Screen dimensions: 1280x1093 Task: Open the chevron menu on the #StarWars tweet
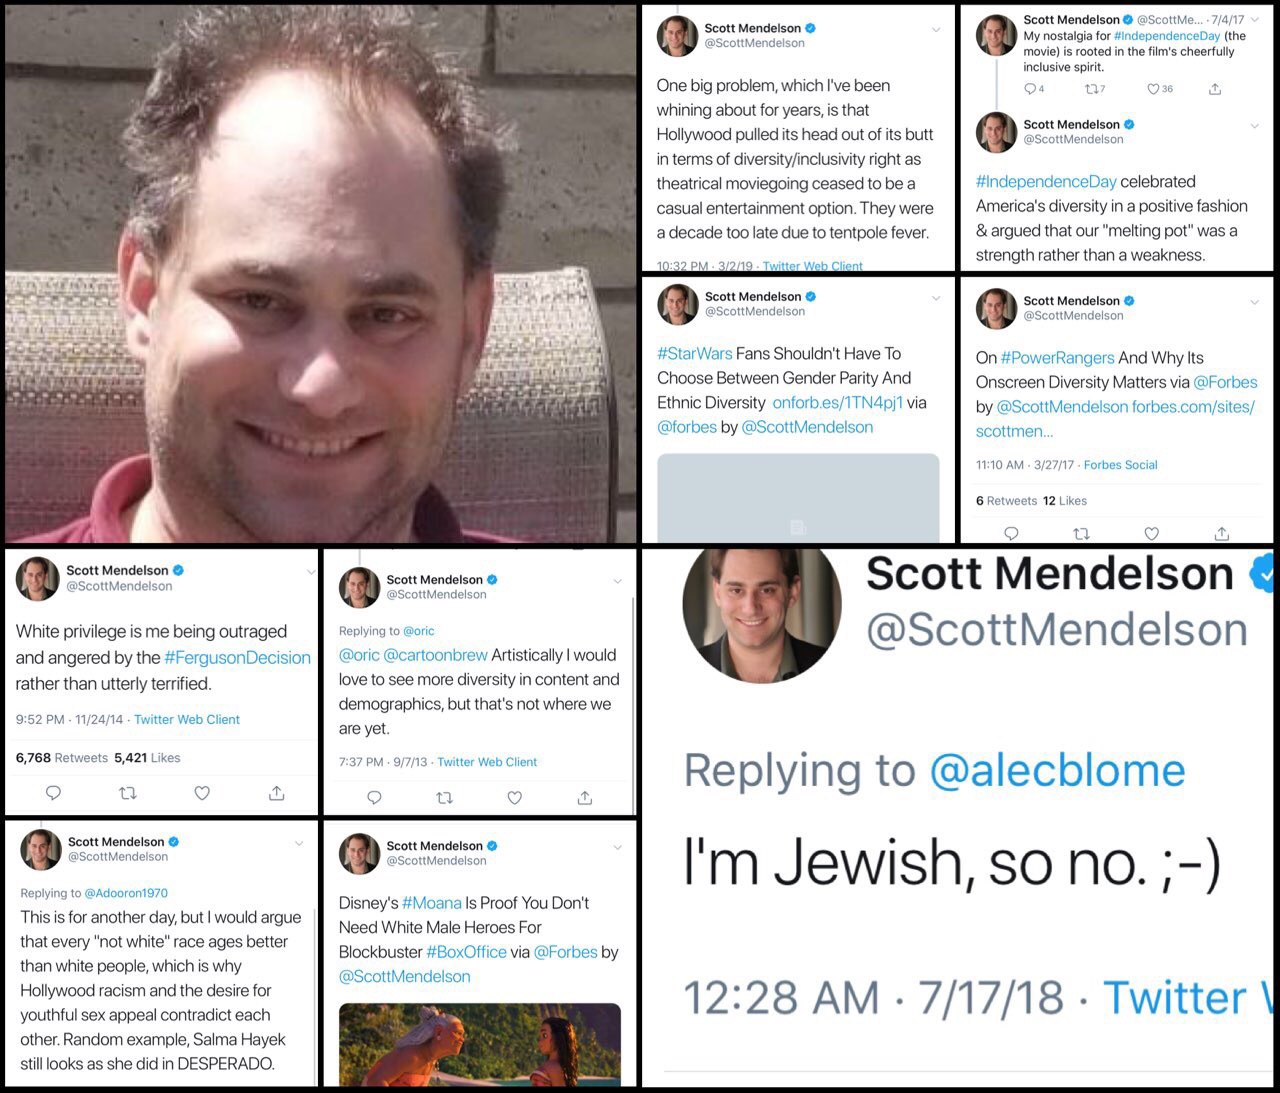point(936,298)
